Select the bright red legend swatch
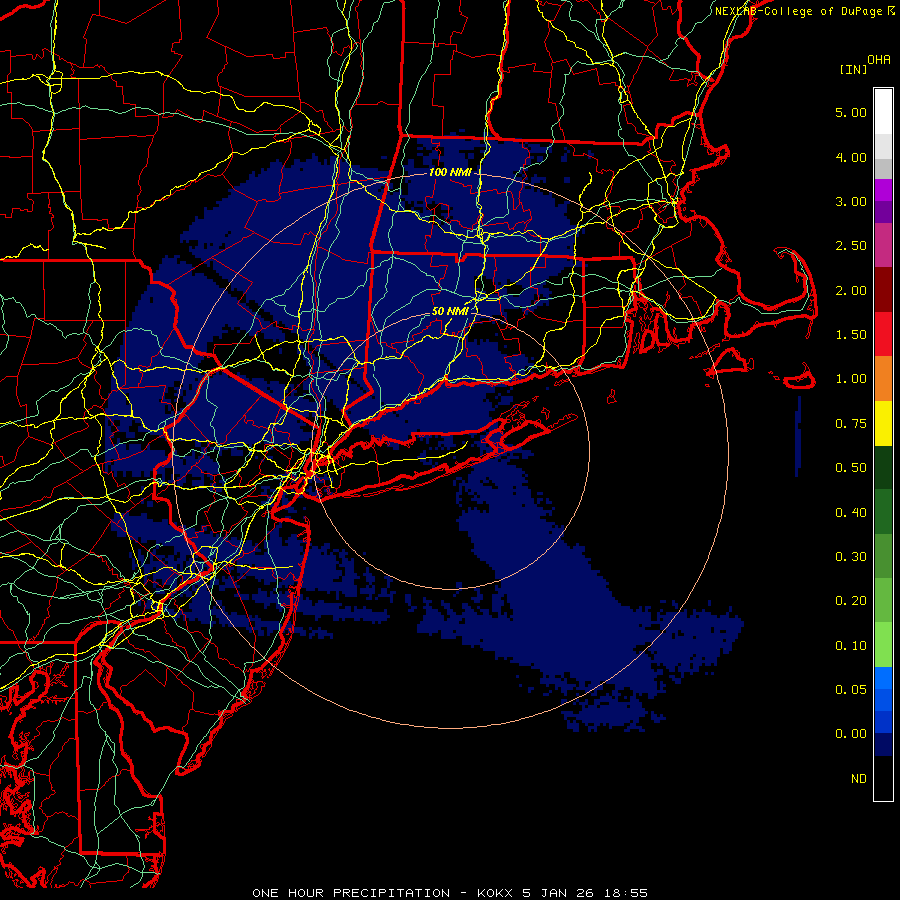Image resolution: width=900 pixels, height=900 pixels. 883,335
